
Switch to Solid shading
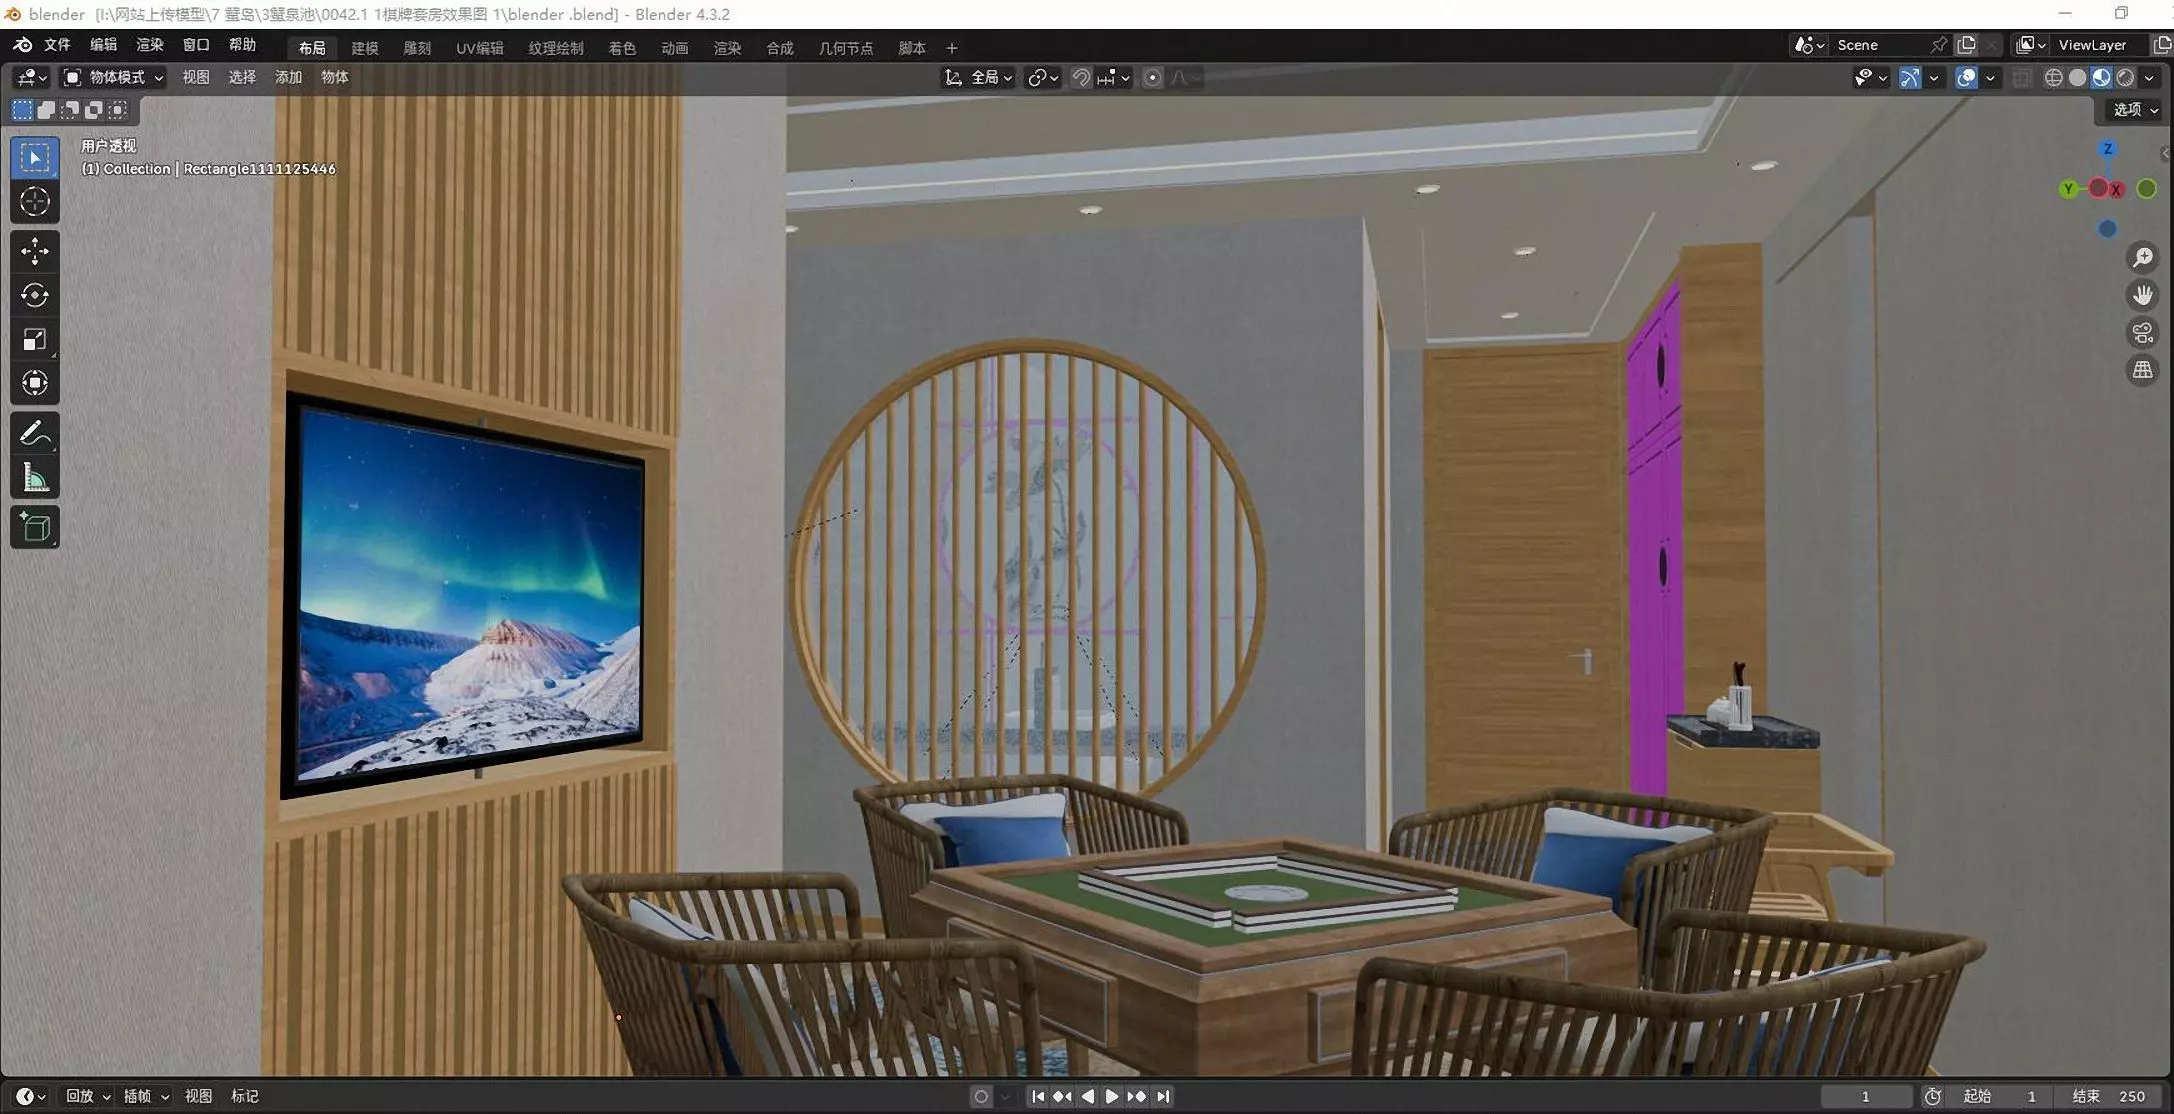coord(2077,78)
